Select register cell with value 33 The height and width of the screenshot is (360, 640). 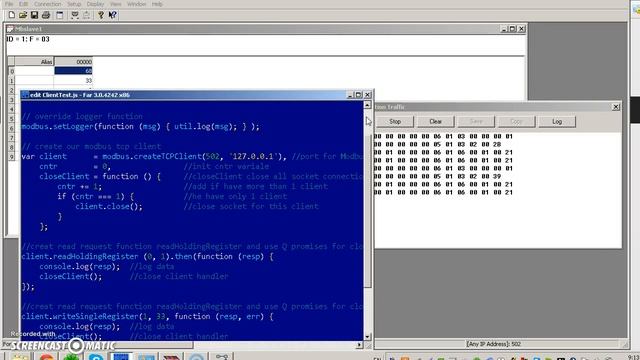click(73, 80)
